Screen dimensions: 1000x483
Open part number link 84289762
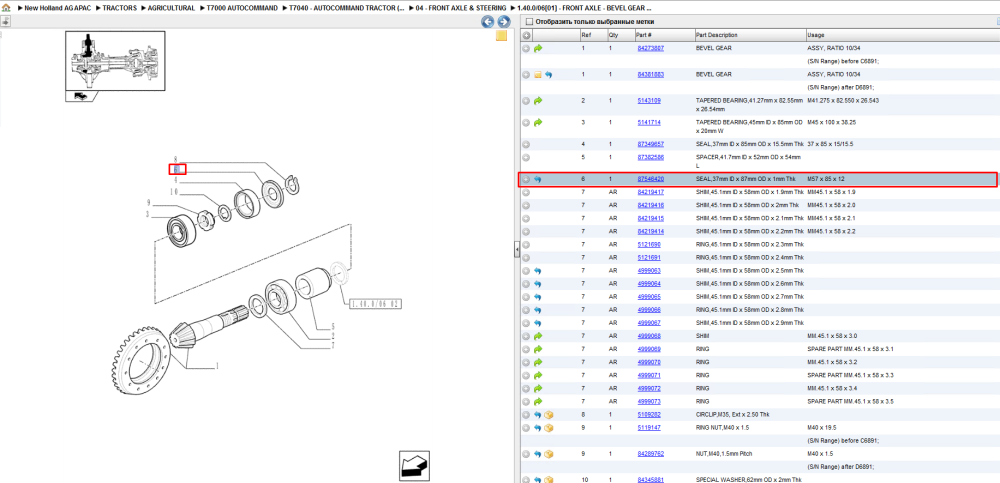[651, 454]
